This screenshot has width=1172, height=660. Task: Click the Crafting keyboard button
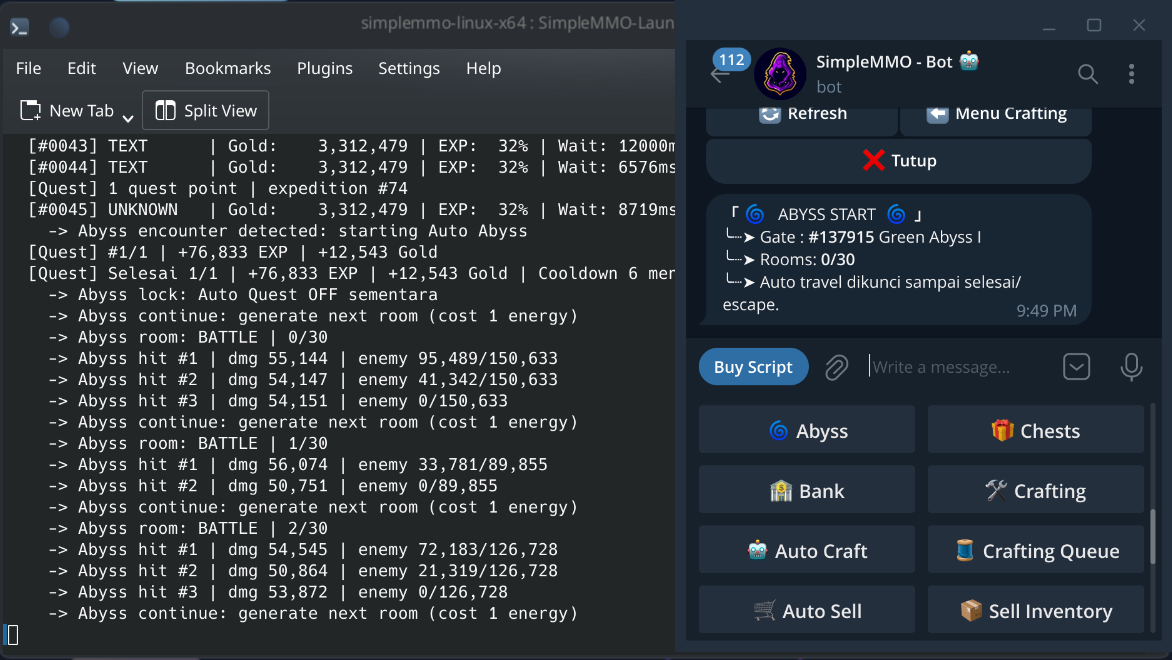click(x=1035, y=490)
